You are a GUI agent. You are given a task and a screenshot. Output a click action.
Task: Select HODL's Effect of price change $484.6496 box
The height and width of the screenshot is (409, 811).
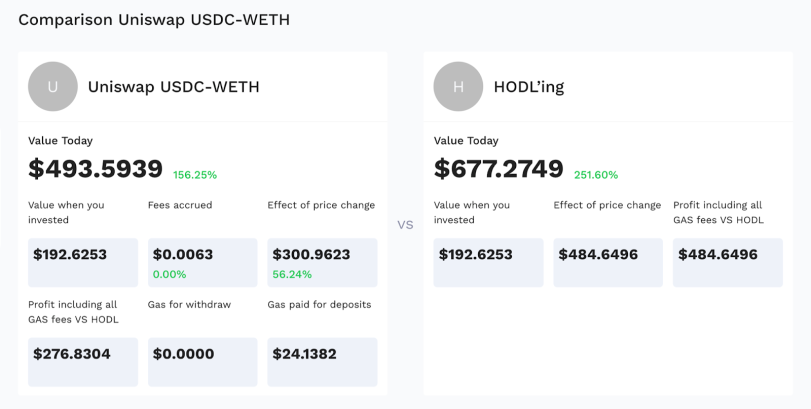(608, 263)
